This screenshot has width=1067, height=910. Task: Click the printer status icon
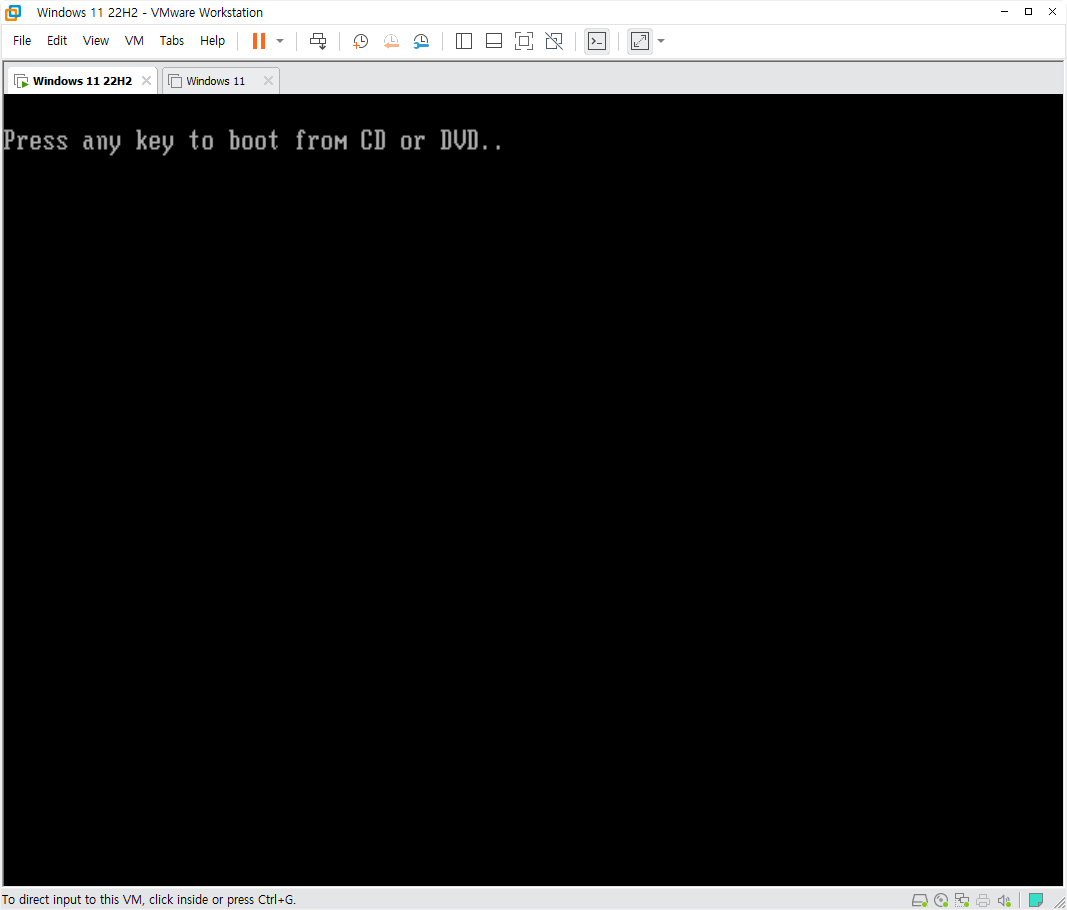(x=983, y=900)
